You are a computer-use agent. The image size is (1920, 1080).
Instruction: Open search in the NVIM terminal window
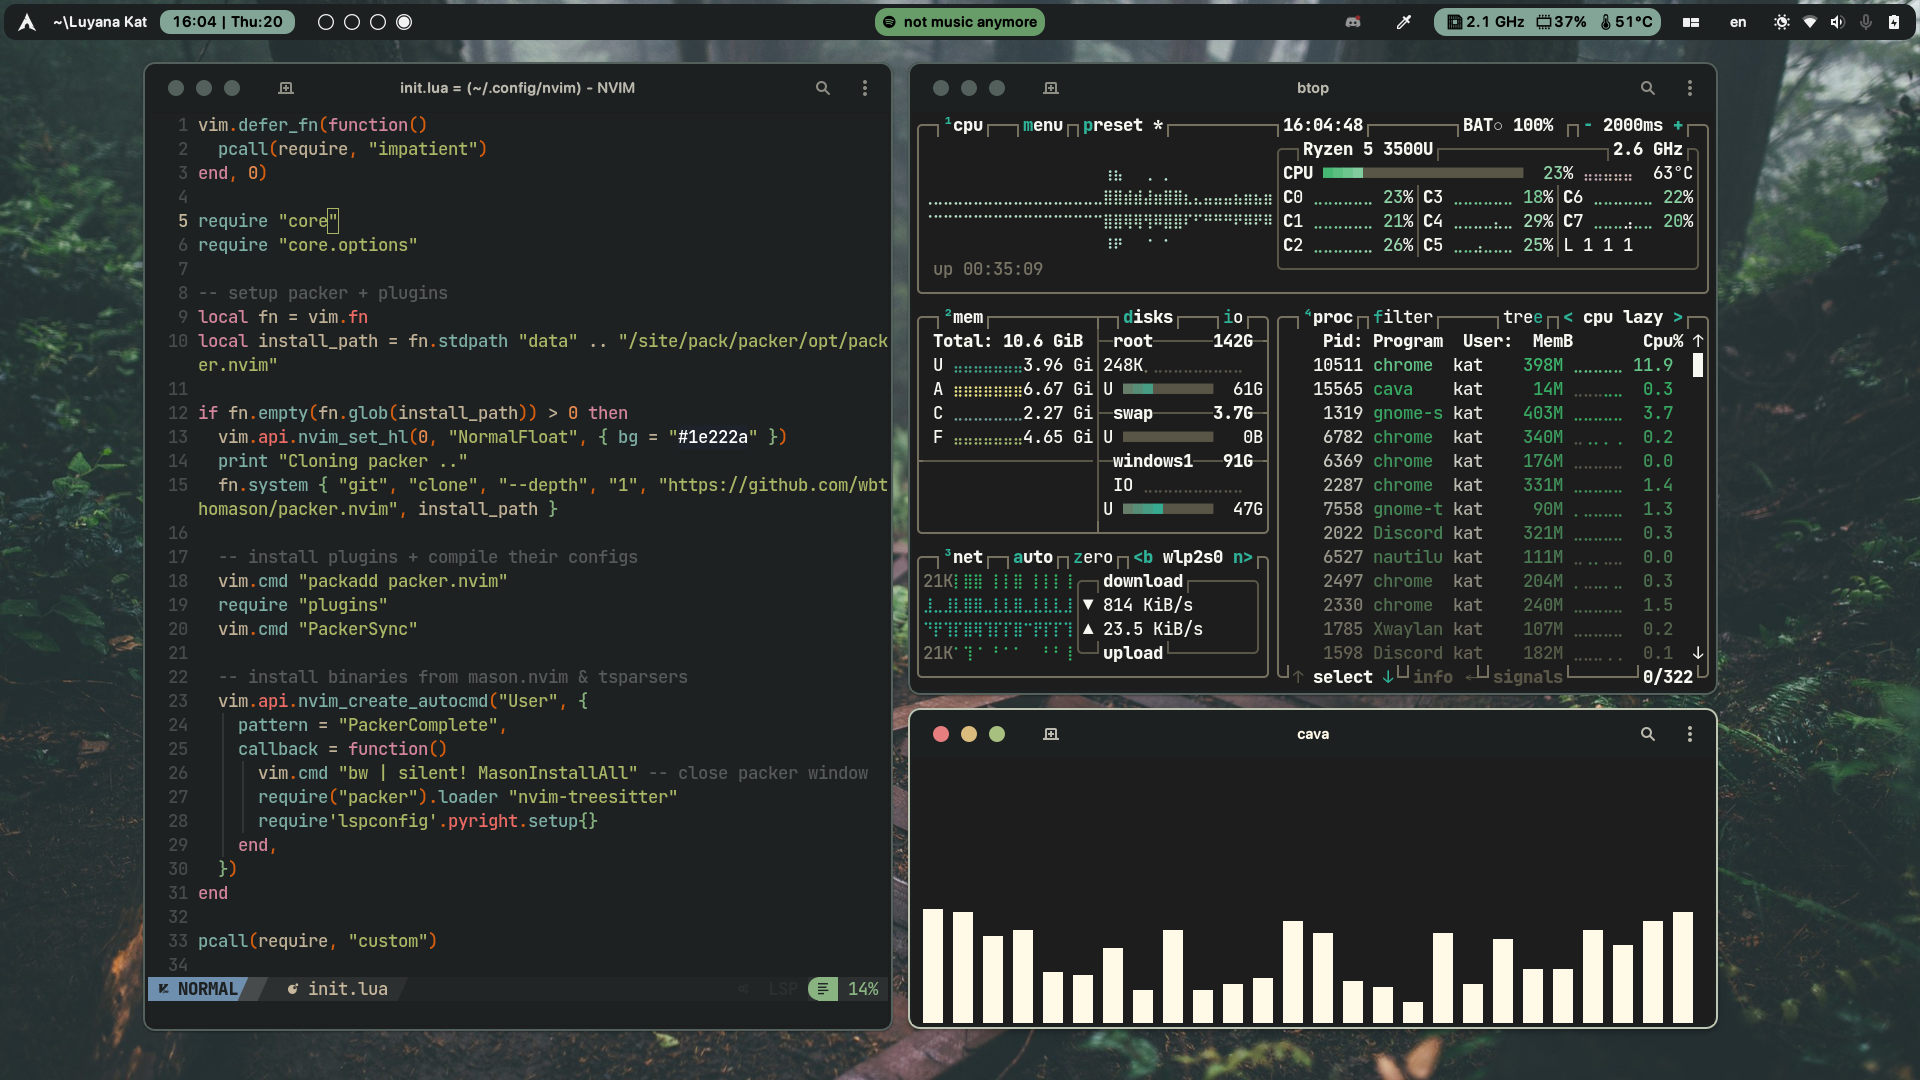coord(823,88)
